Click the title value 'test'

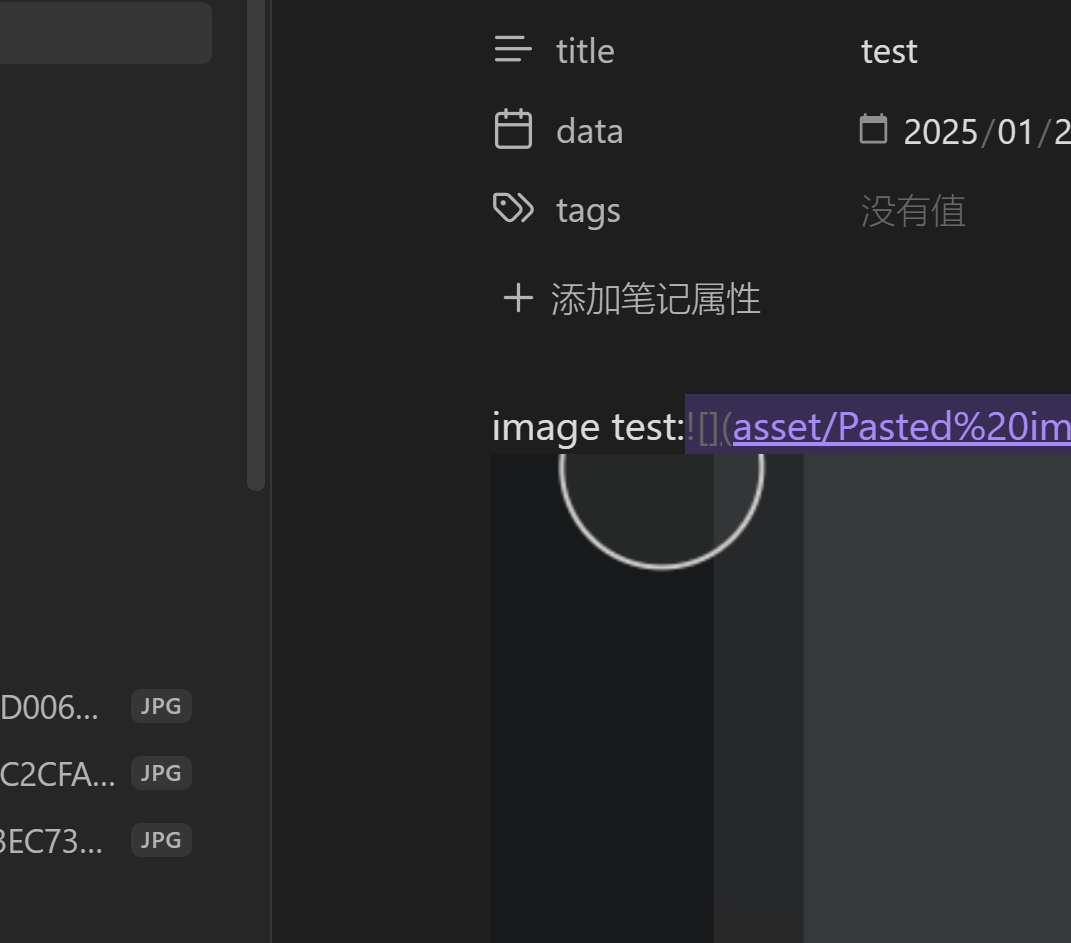pos(889,51)
